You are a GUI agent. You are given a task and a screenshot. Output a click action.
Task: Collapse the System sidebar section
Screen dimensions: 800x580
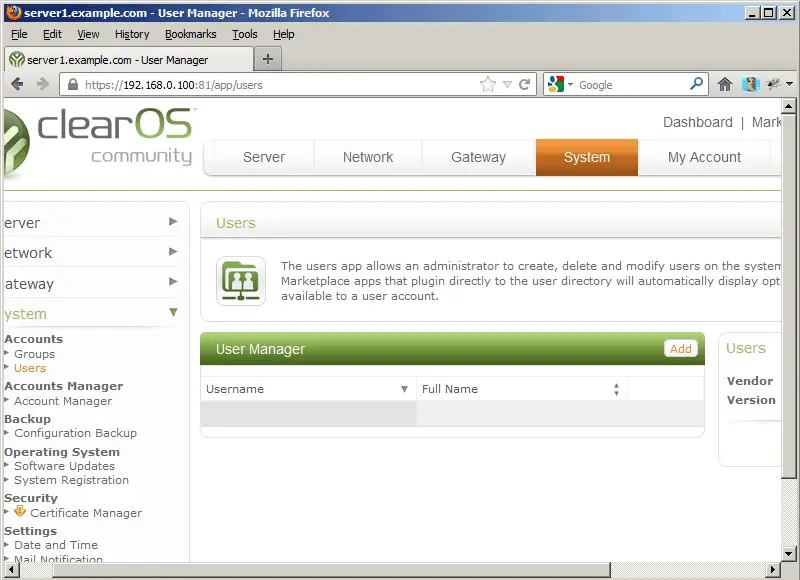[173, 313]
